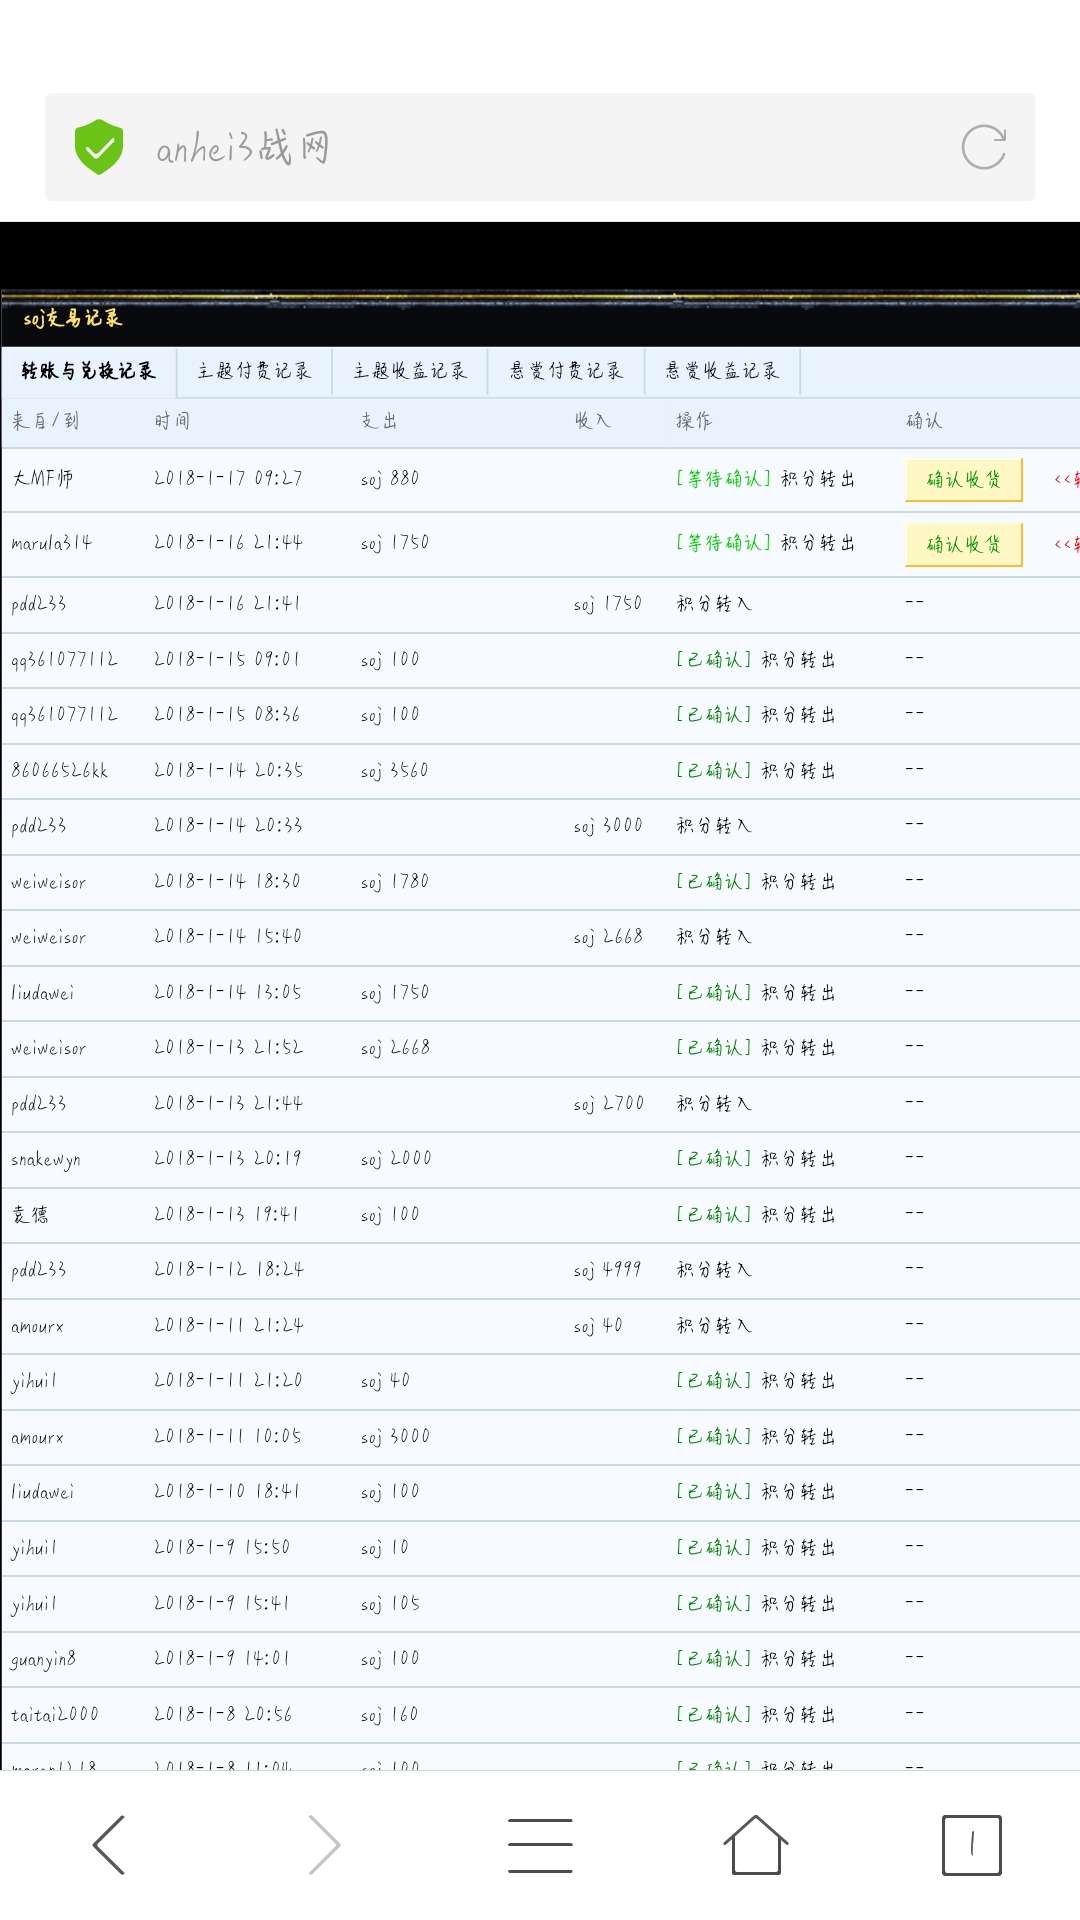This screenshot has width=1080, height=1920.
Task: Go back with the left arrow
Action: (109, 1845)
